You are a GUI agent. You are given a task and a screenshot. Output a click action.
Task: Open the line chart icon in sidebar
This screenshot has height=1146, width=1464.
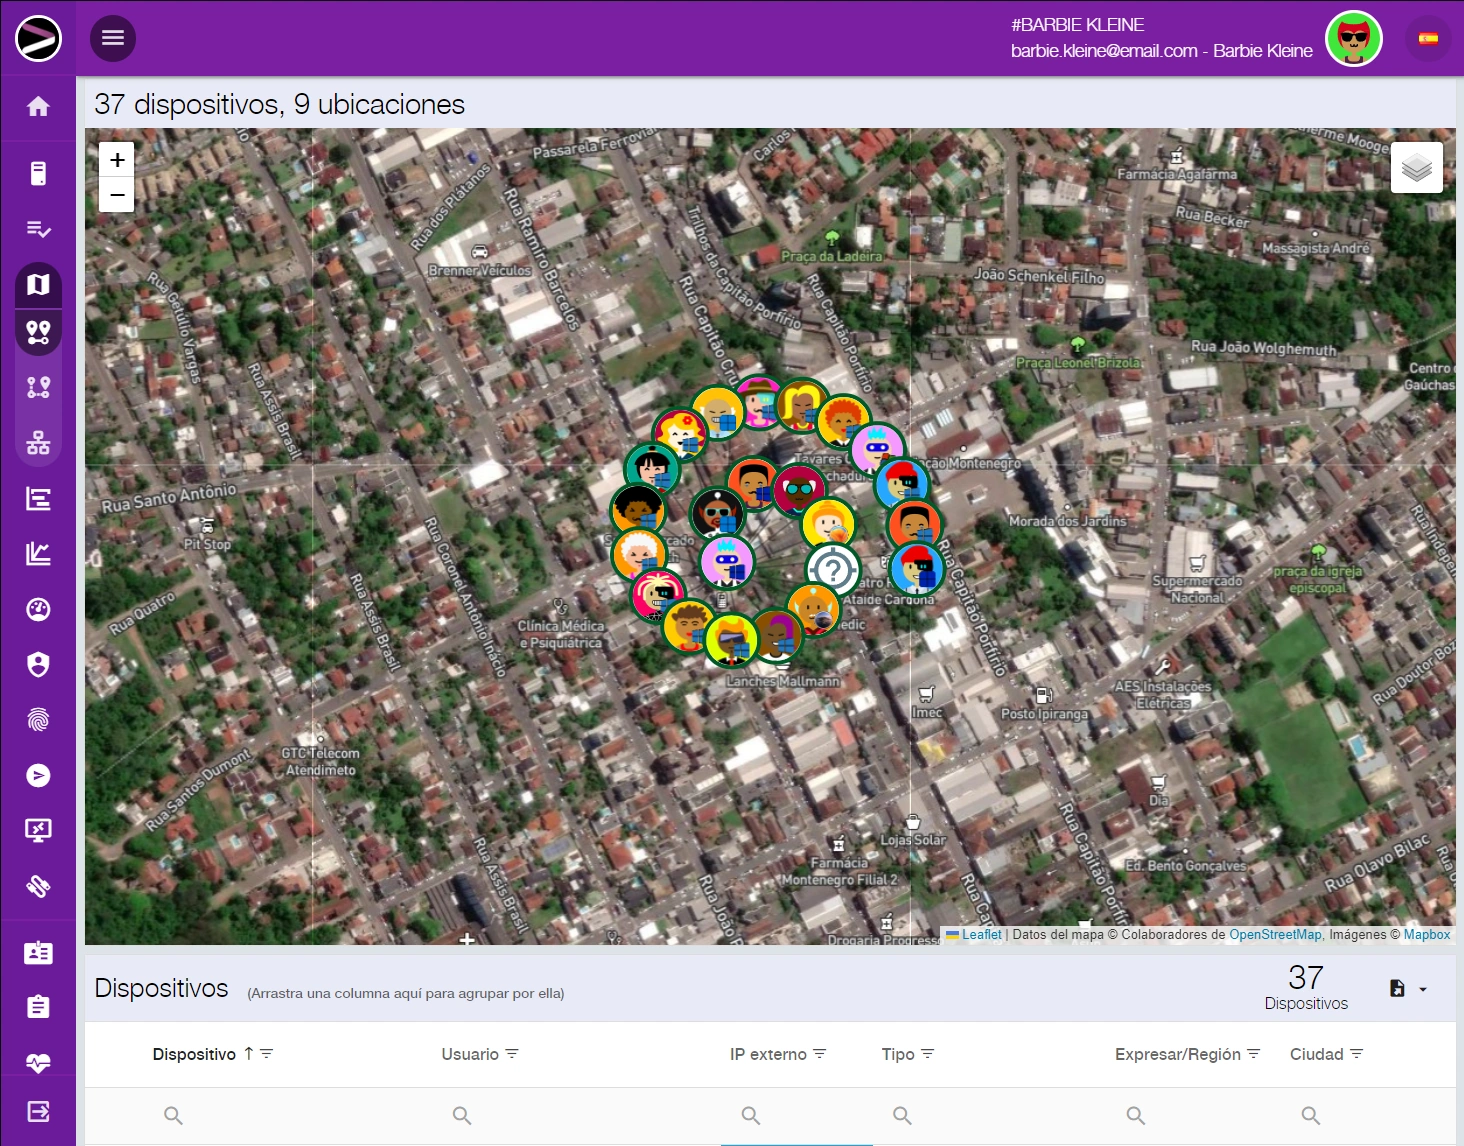(x=38, y=554)
